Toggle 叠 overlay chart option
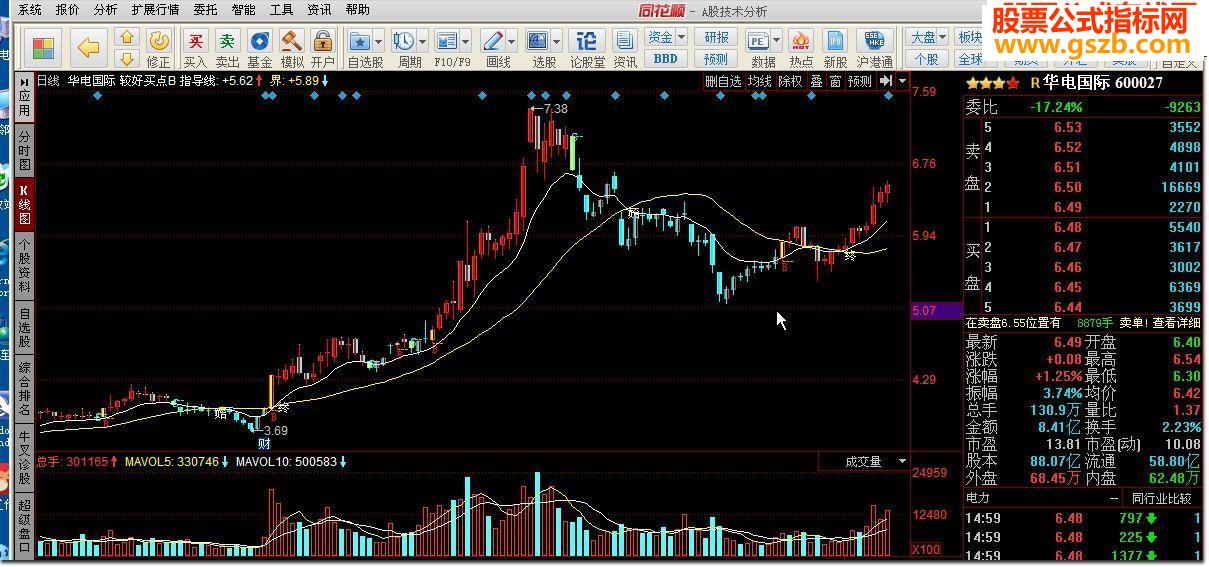Image resolution: width=1209 pixels, height=567 pixels. [x=816, y=81]
